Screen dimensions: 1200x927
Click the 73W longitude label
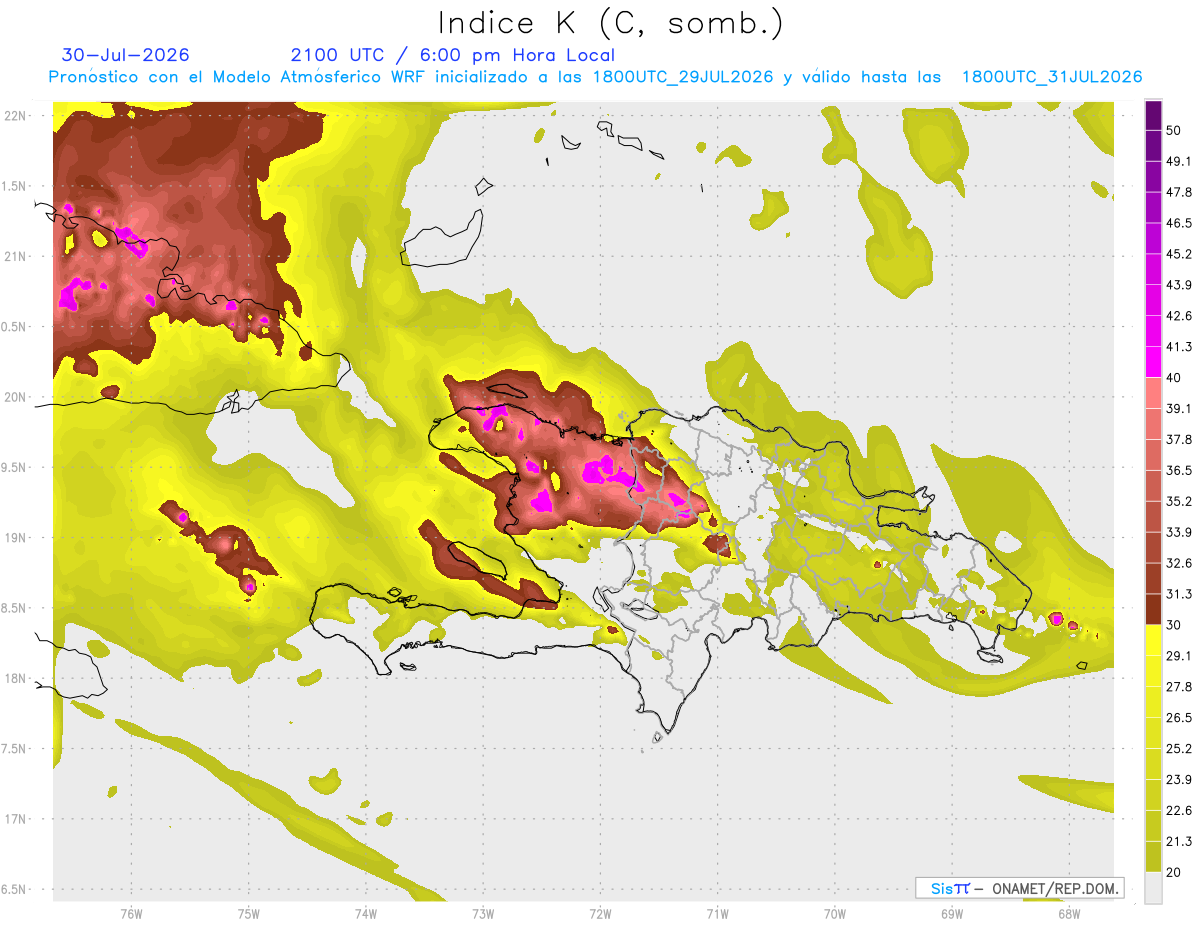pos(483,913)
